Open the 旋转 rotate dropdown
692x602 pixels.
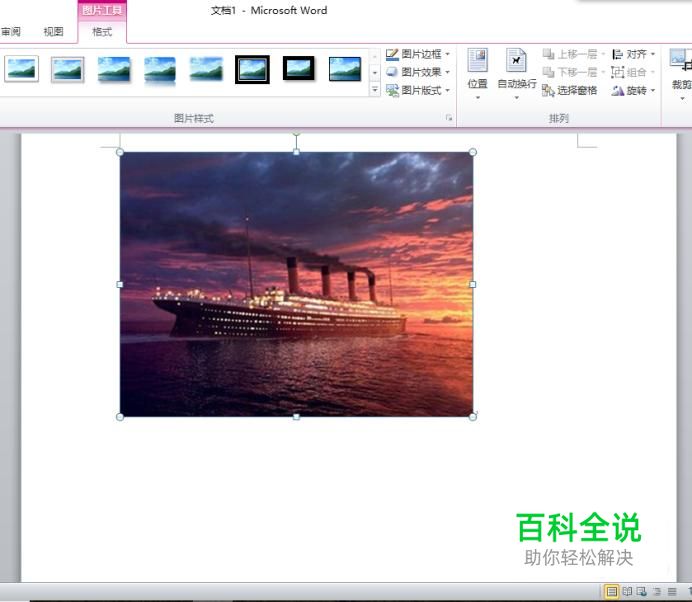pyautogui.click(x=633, y=90)
